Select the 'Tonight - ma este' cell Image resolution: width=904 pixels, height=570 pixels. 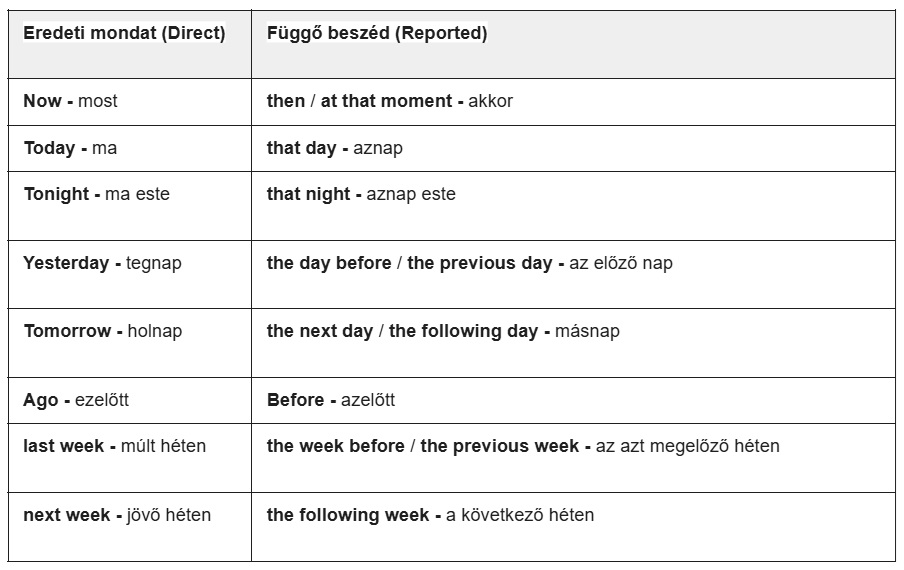[97, 194]
